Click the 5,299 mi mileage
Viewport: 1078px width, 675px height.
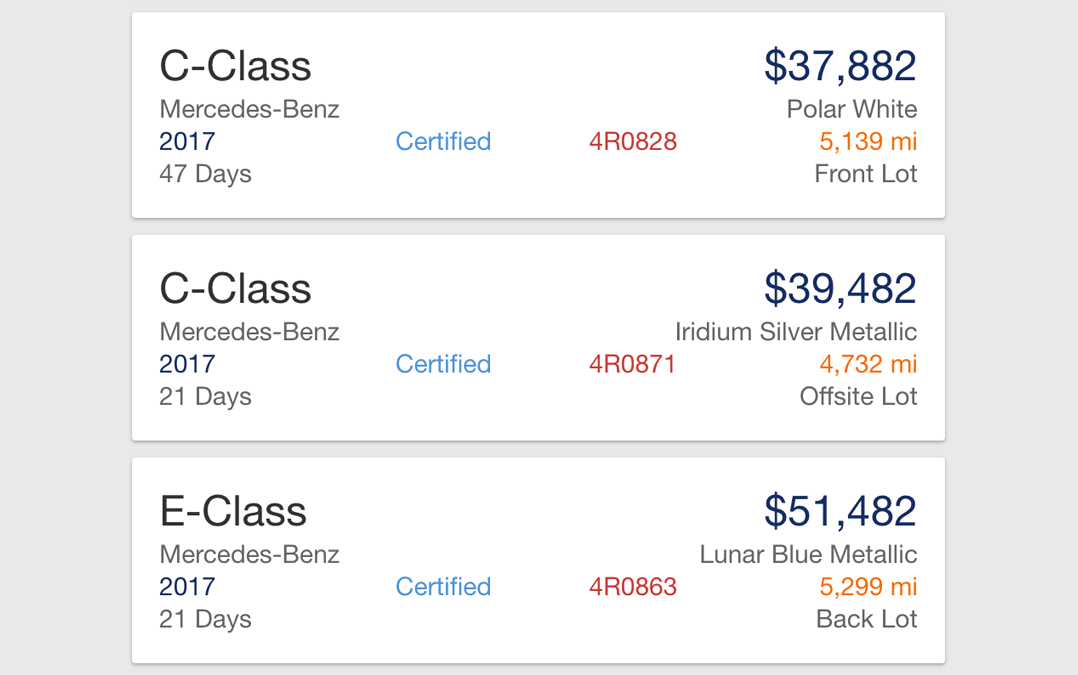868,587
